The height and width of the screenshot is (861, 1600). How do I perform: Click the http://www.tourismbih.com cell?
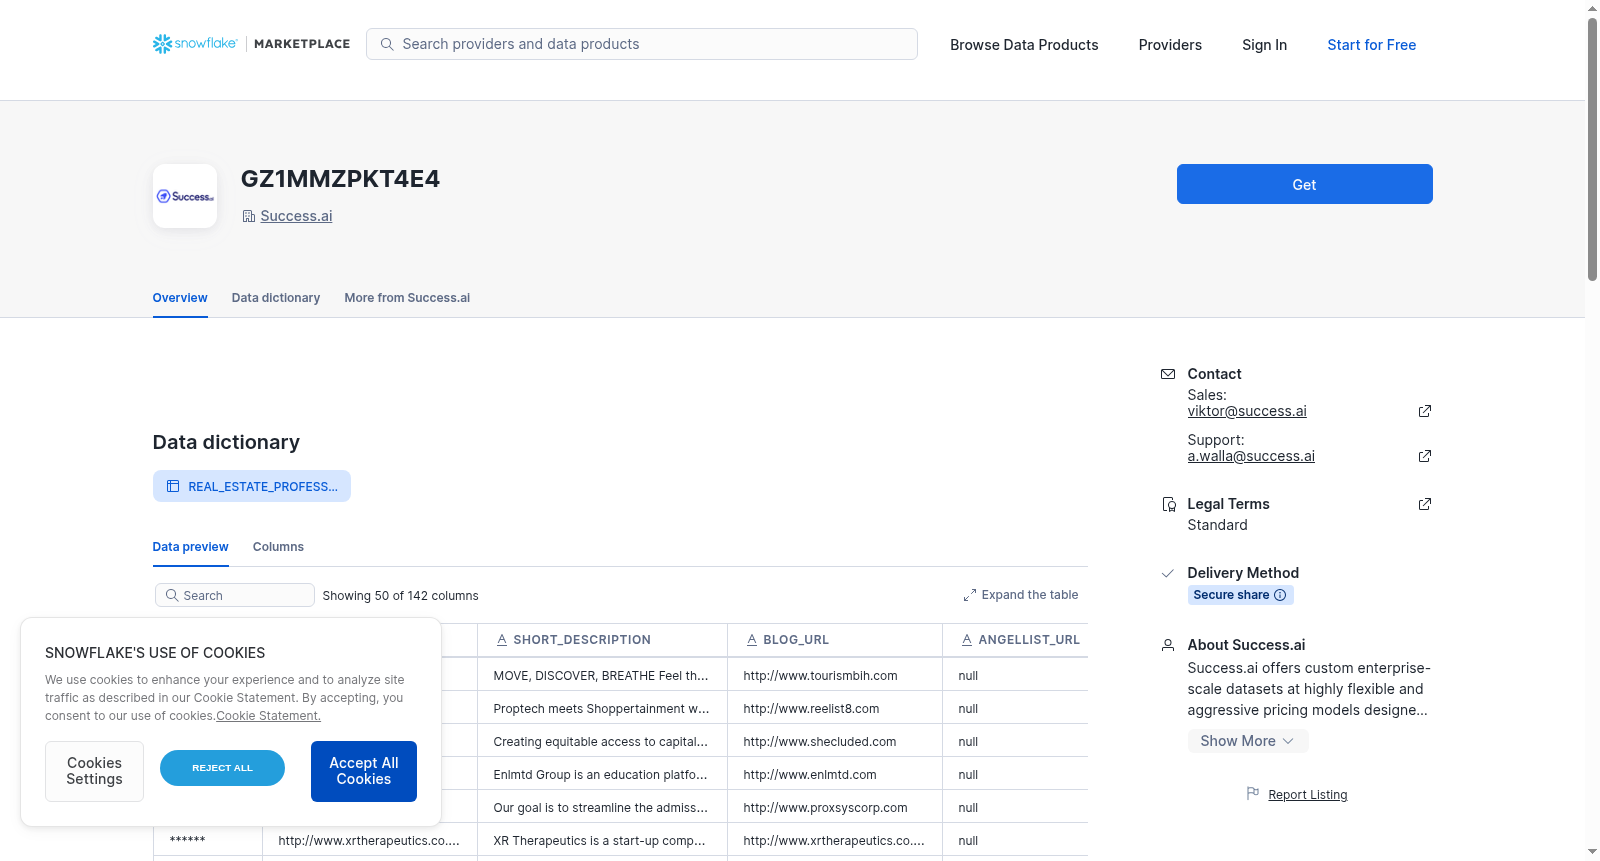click(835, 675)
